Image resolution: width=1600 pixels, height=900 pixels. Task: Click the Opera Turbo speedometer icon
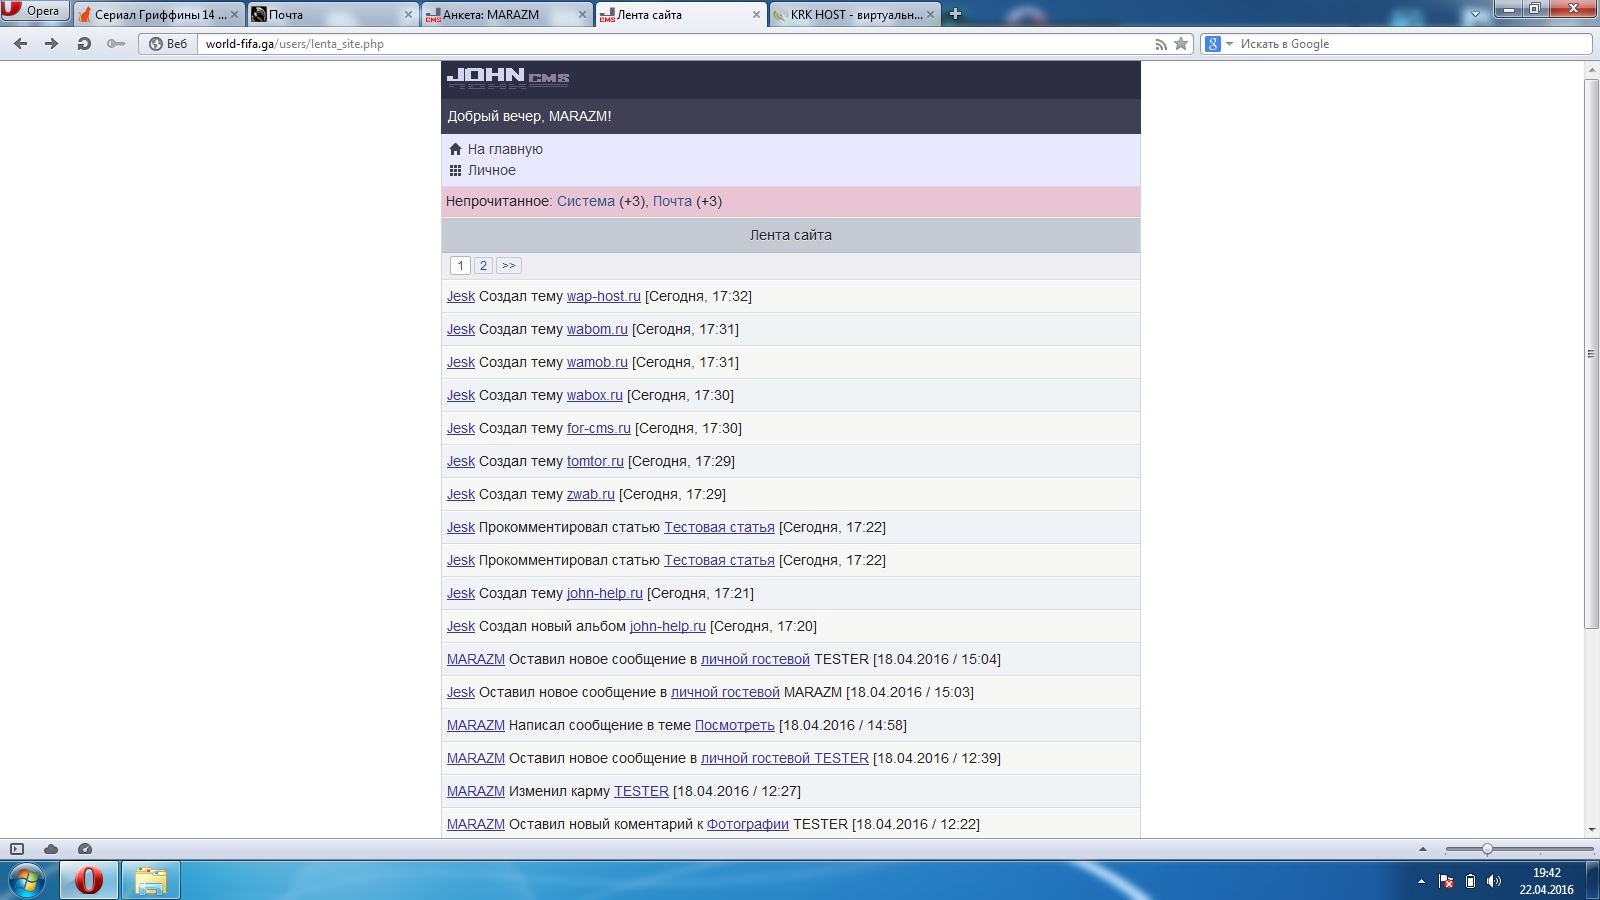point(85,849)
